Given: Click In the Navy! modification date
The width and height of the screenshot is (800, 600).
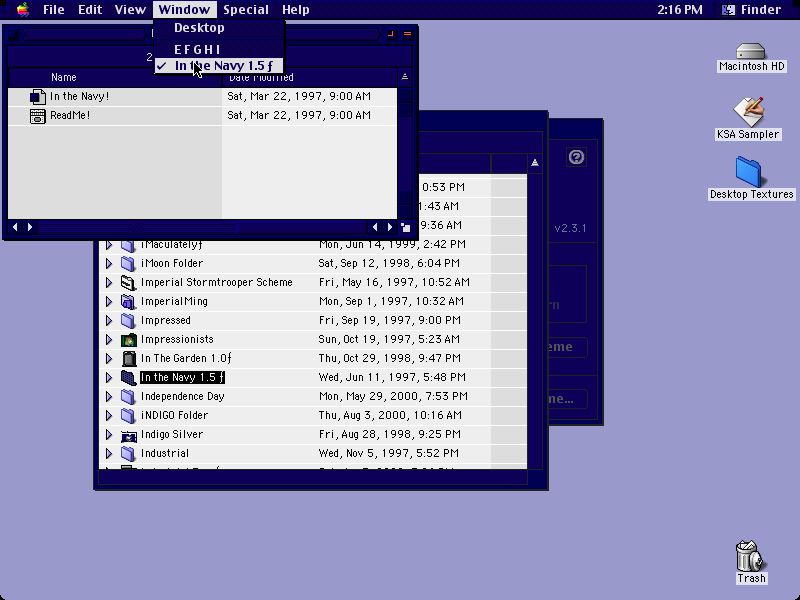Looking at the screenshot, I should coord(299,96).
